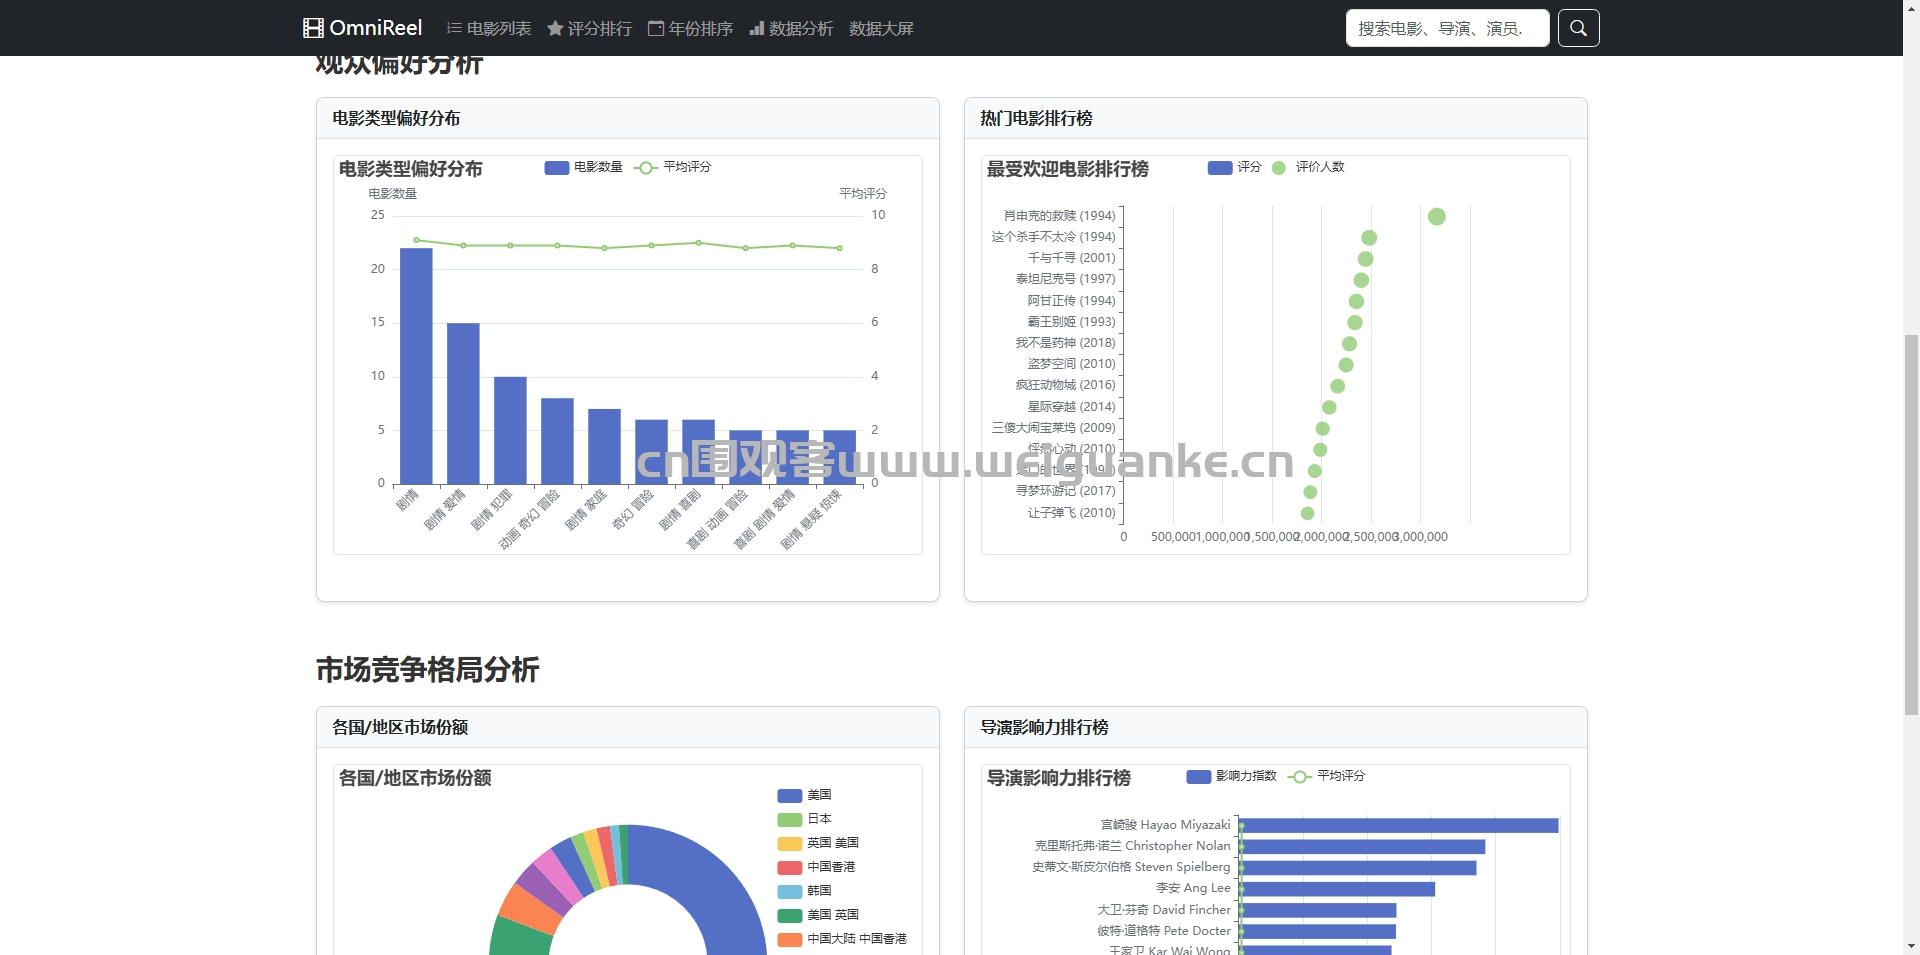Open the 数据大屏 navigation item
Viewport: 1920px width, 955px height.
(x=882, y=28)
